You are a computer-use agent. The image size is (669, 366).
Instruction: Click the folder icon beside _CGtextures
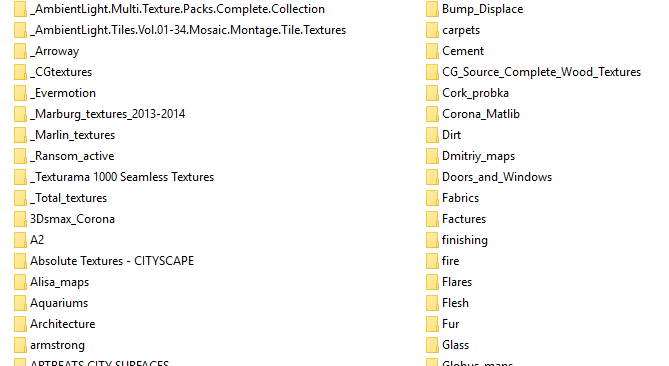pyautogui.click(x=20, y=72)
